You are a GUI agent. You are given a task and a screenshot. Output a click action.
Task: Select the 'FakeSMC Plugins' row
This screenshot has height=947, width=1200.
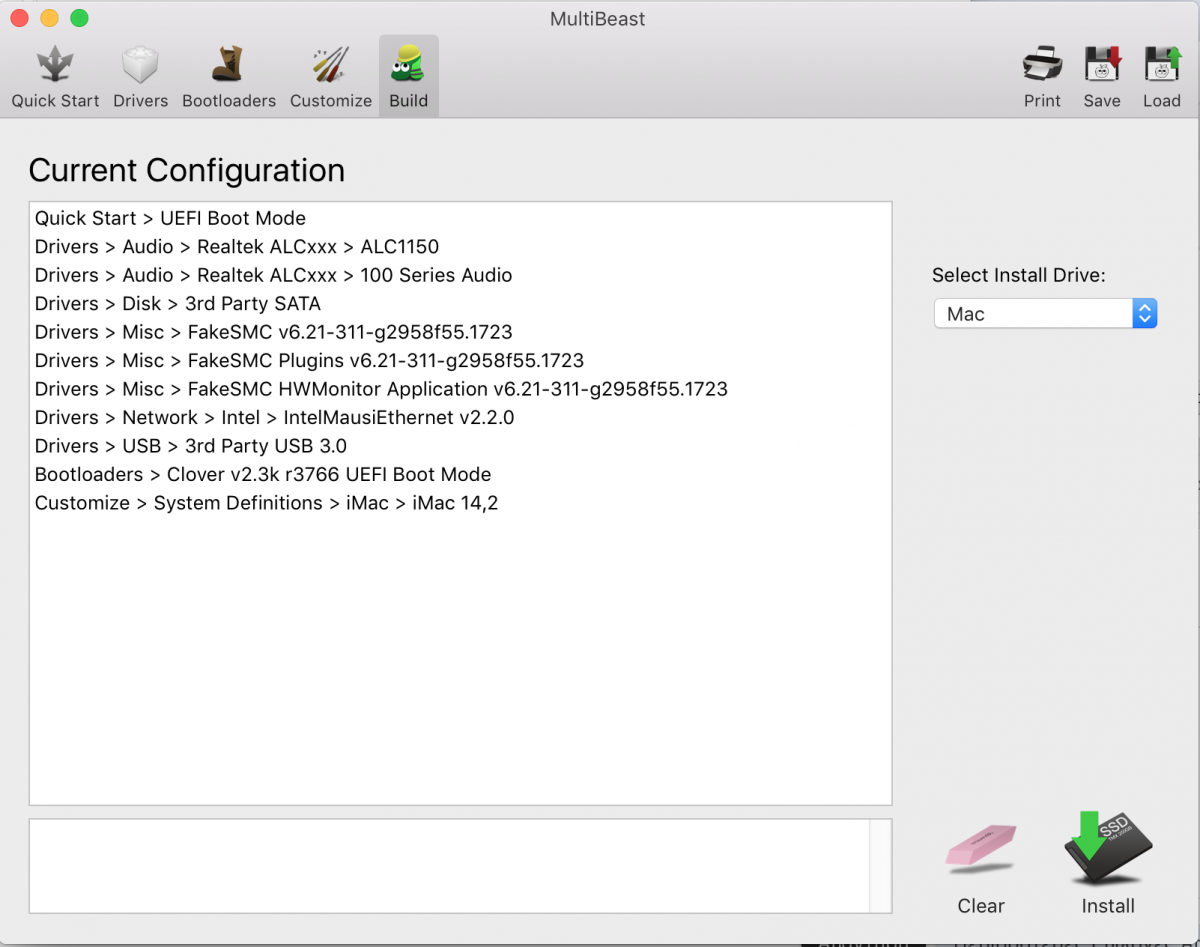click(460, 360)
